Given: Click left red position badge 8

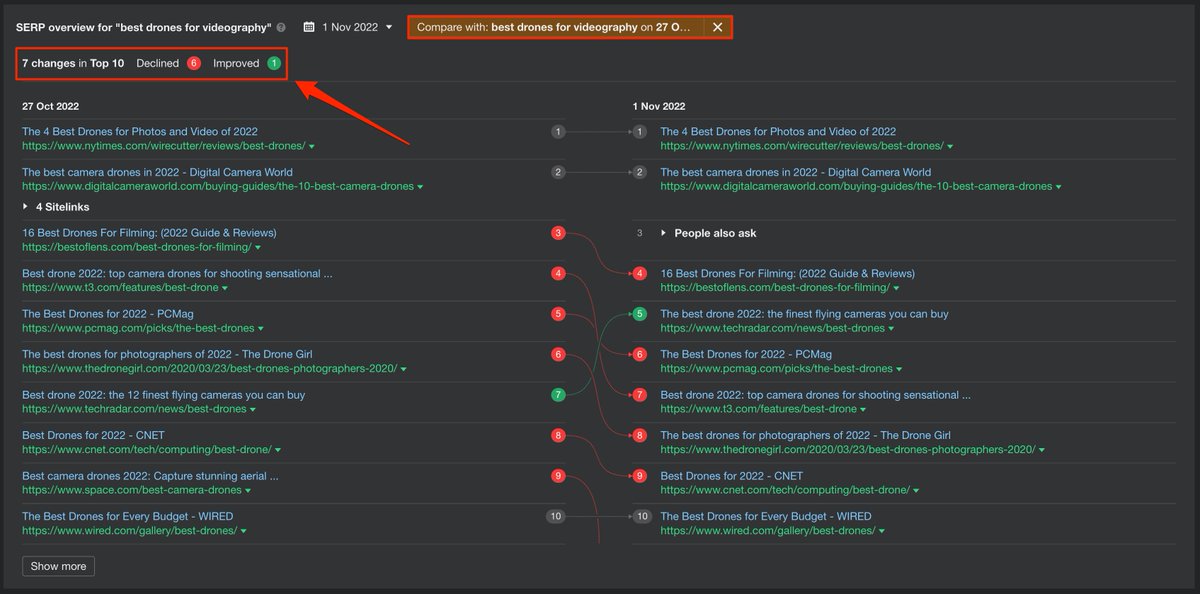Looking at the screenshot, I should pyautogui.click(x=558, y=435).
